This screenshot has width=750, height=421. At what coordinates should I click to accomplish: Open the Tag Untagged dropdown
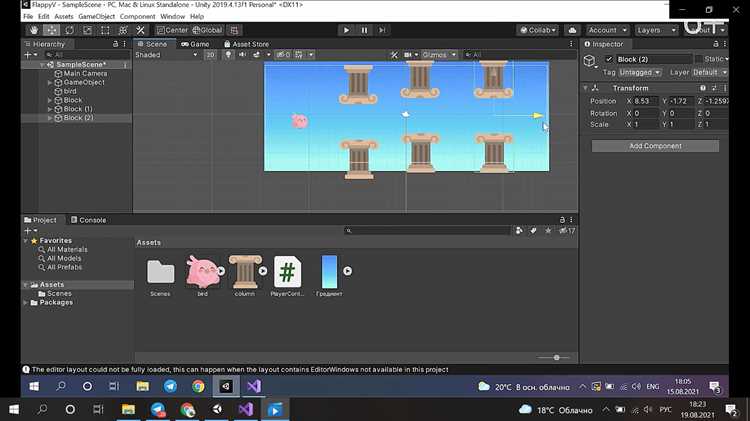[x=640, y=72]
